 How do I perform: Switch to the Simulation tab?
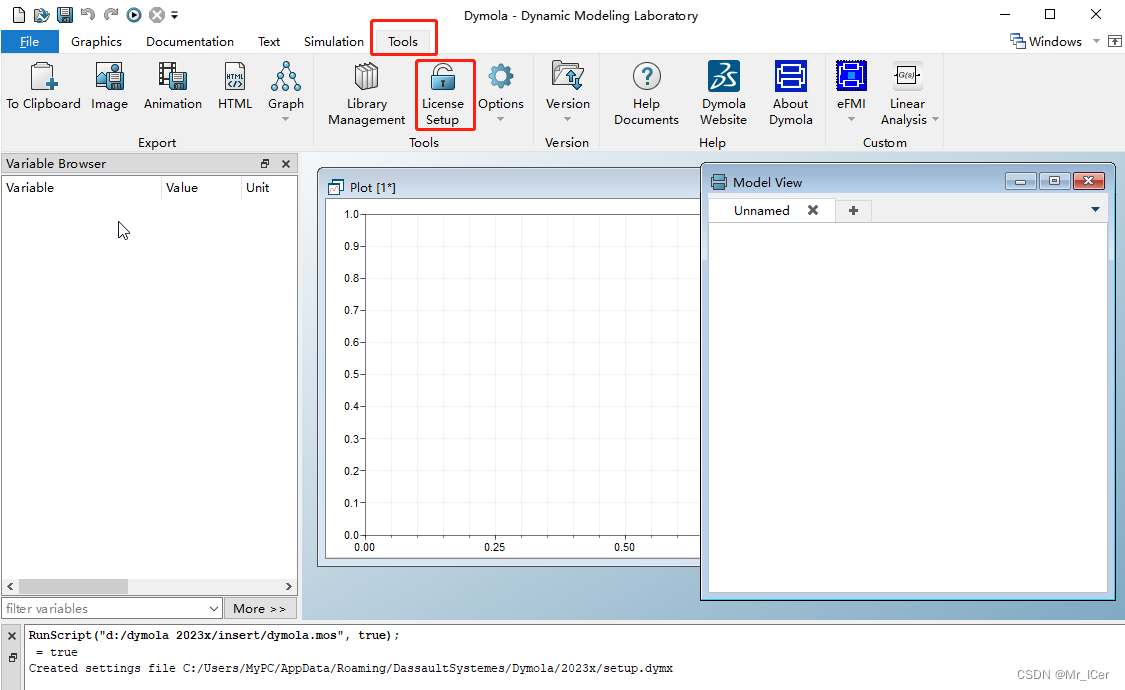(334, 42)
